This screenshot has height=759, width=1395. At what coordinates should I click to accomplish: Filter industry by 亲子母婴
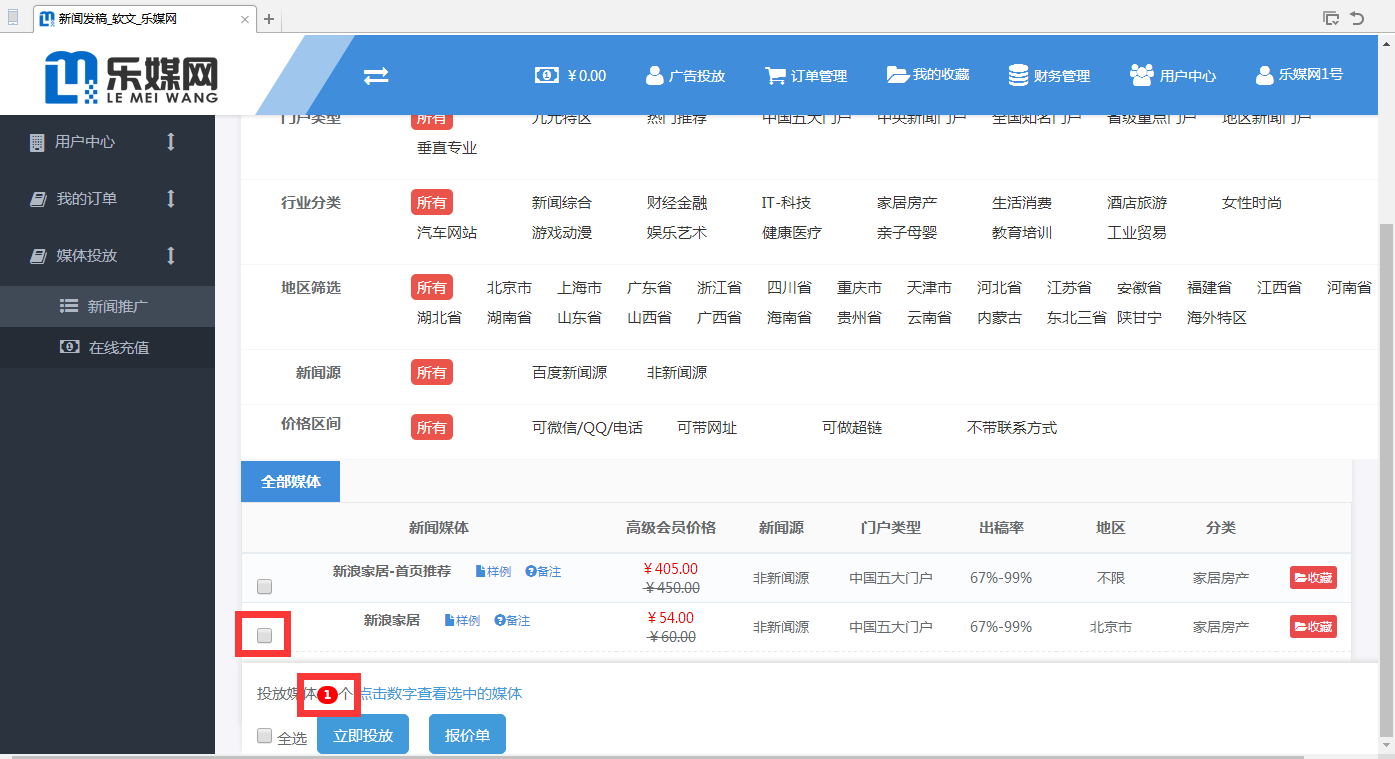[907, 233]
